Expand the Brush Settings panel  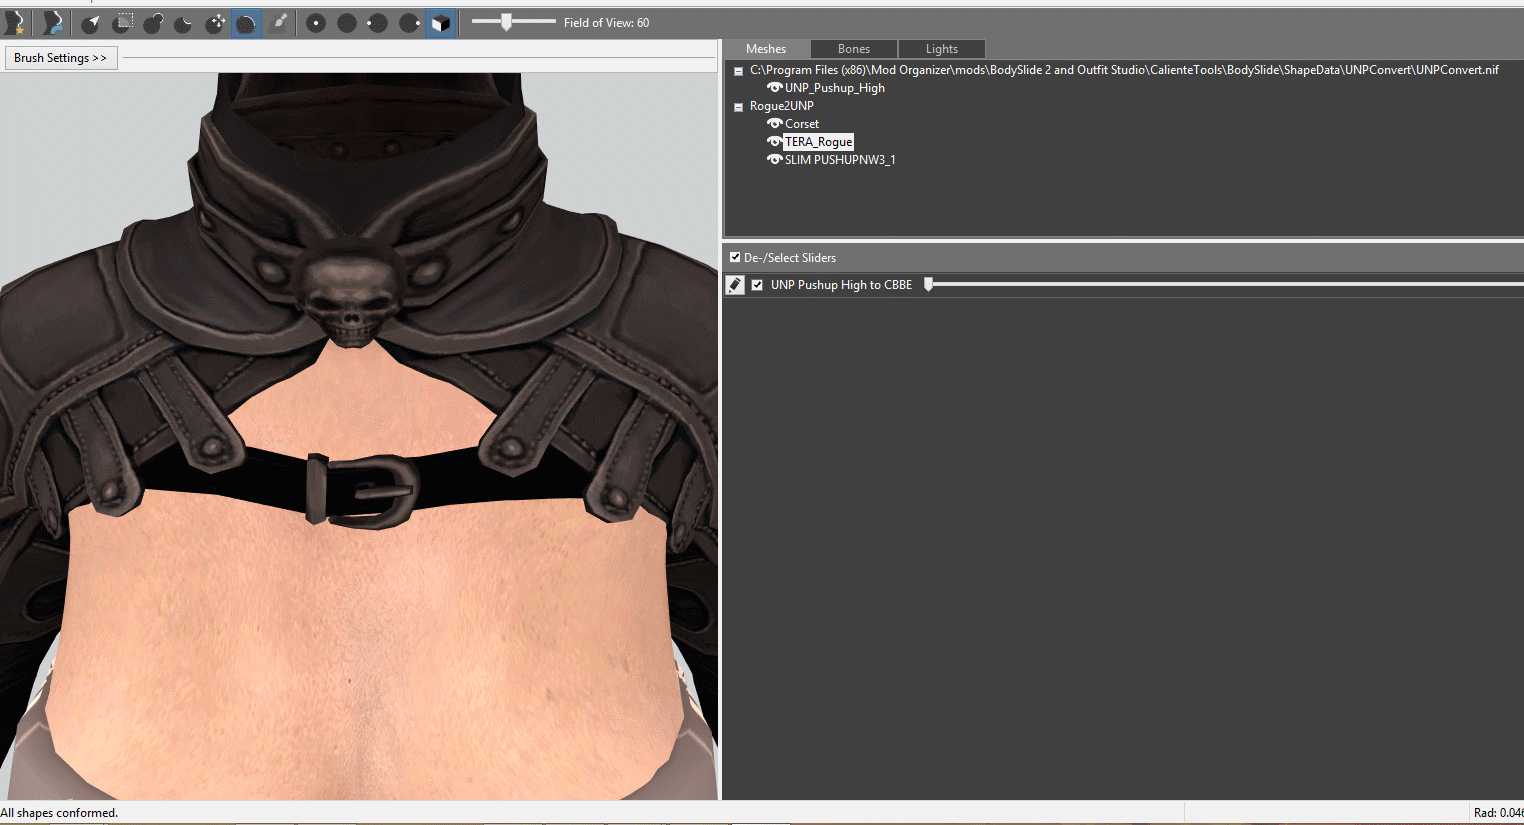(x=60, y=58)
